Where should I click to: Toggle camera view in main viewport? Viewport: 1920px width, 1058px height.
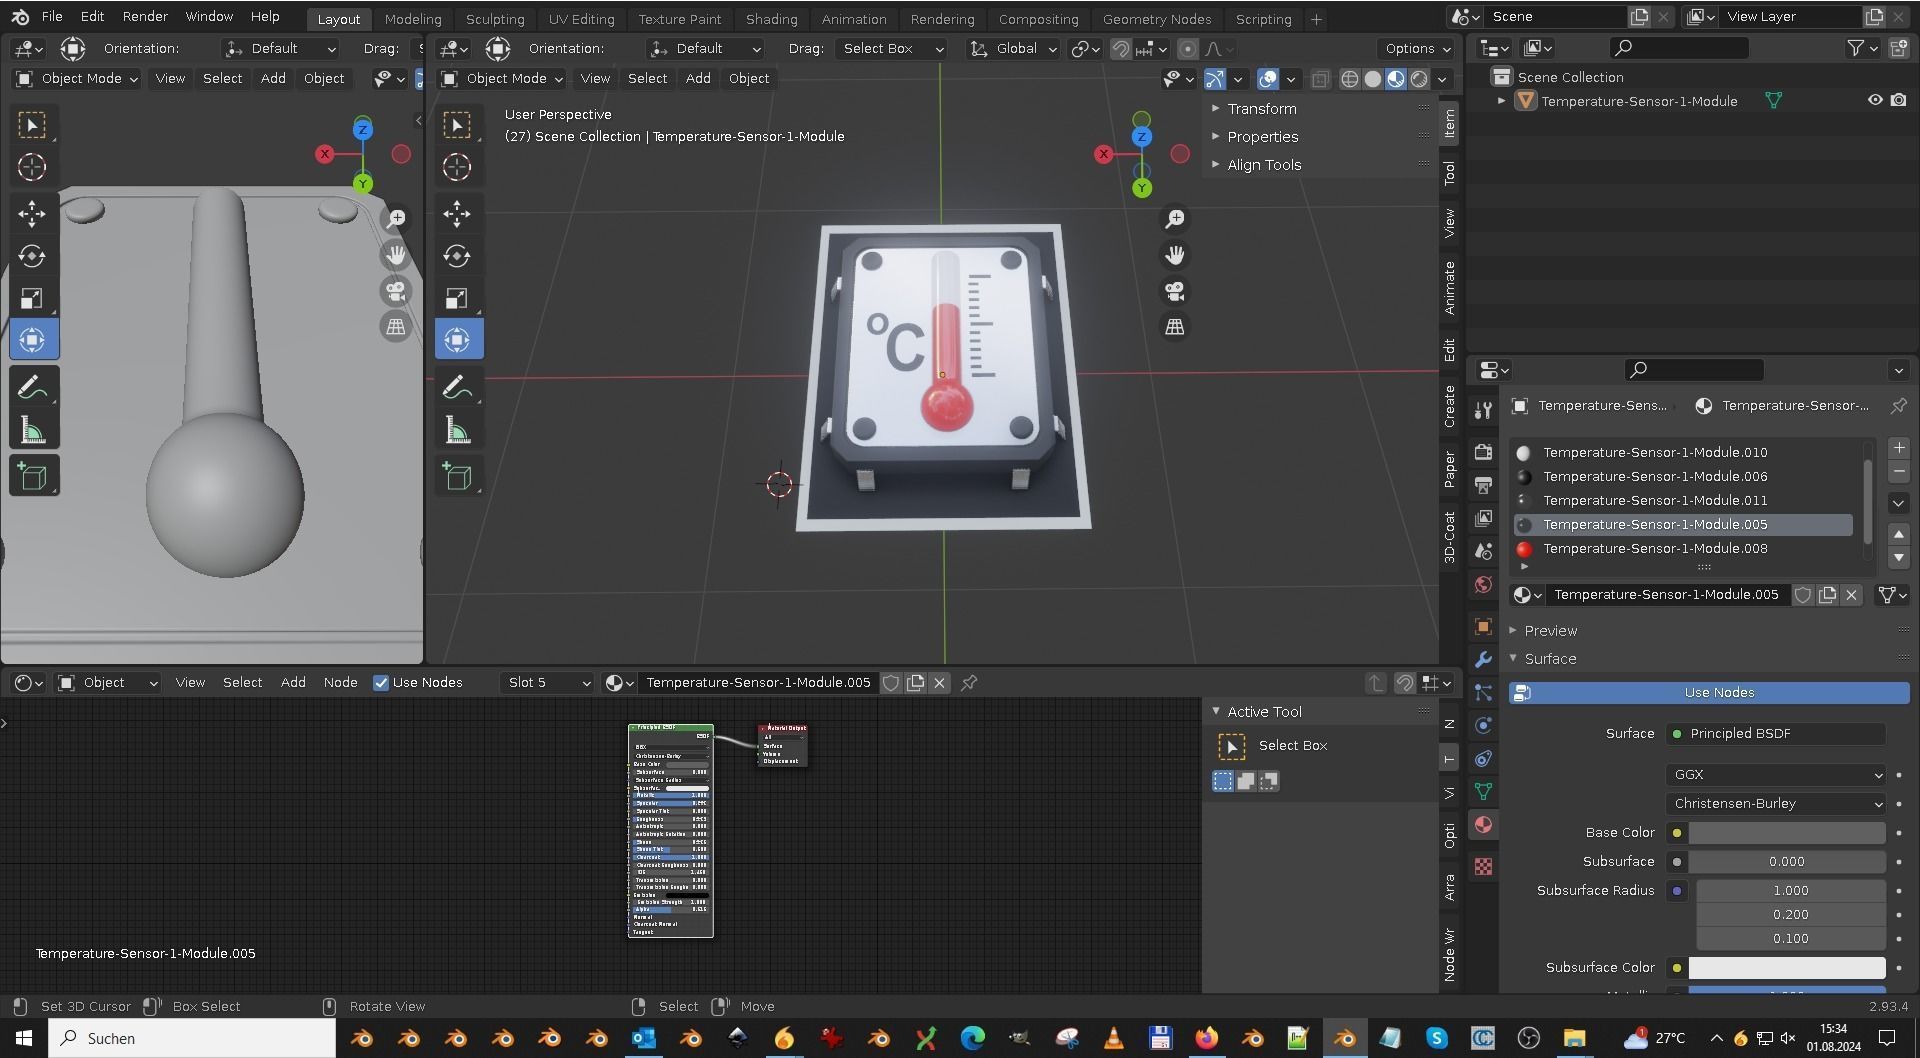(x=1175, y=291)
